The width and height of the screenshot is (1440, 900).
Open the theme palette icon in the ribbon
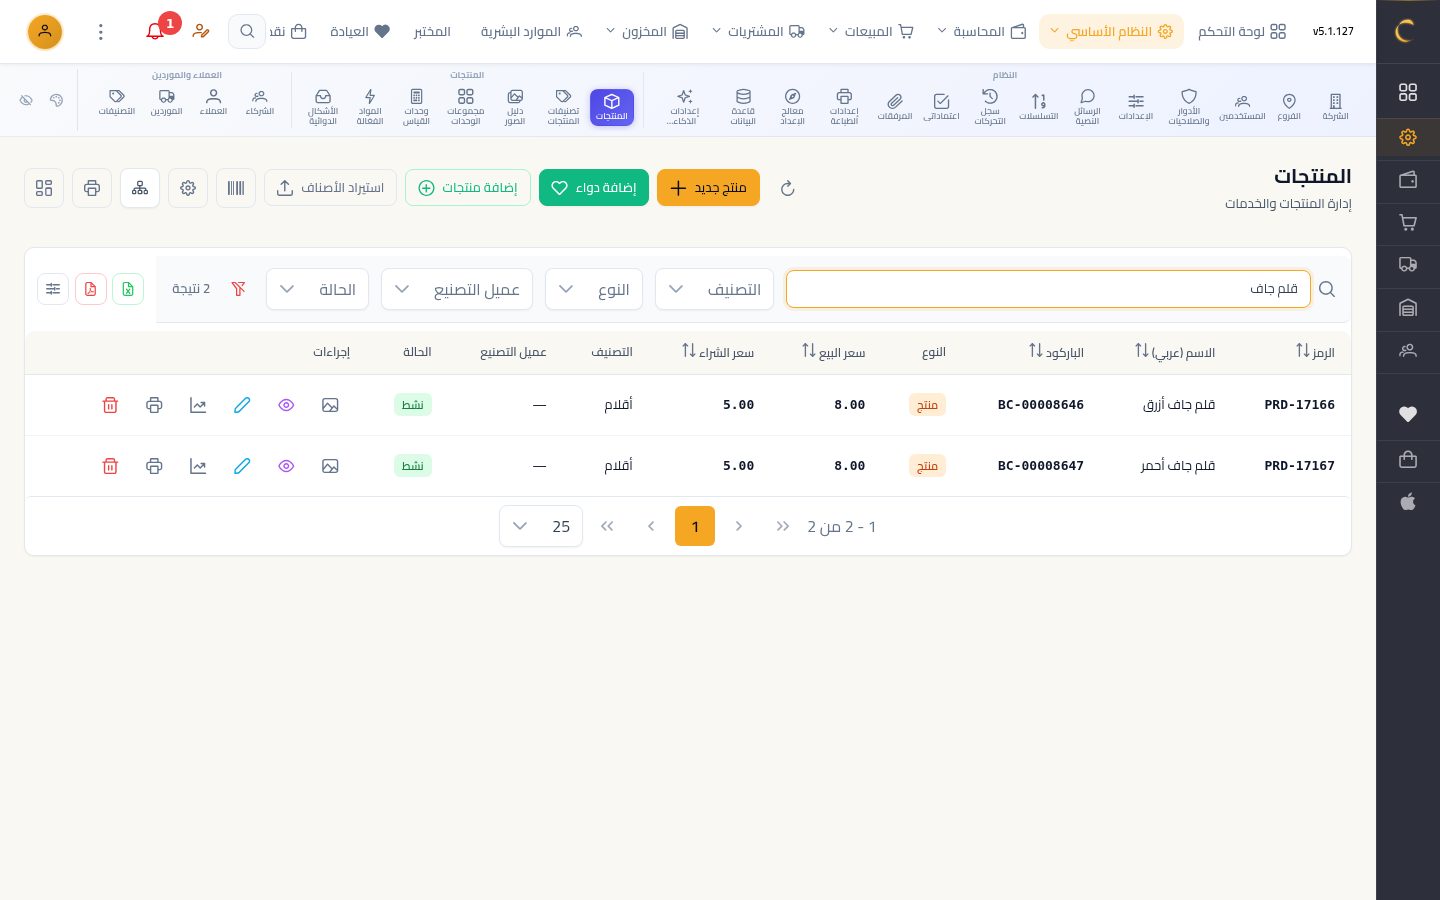point(56,100)
